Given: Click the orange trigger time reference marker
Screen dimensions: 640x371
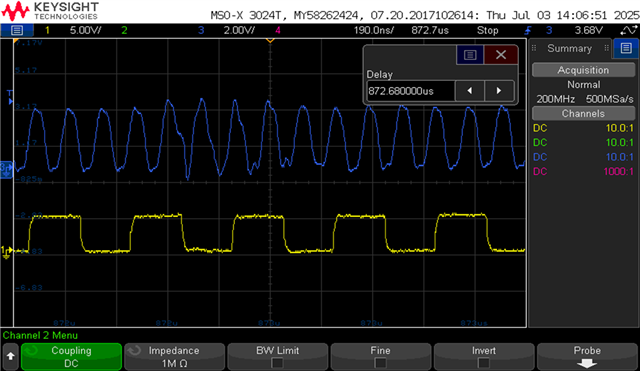Looking at the screenshot, I should coord(270,40).
